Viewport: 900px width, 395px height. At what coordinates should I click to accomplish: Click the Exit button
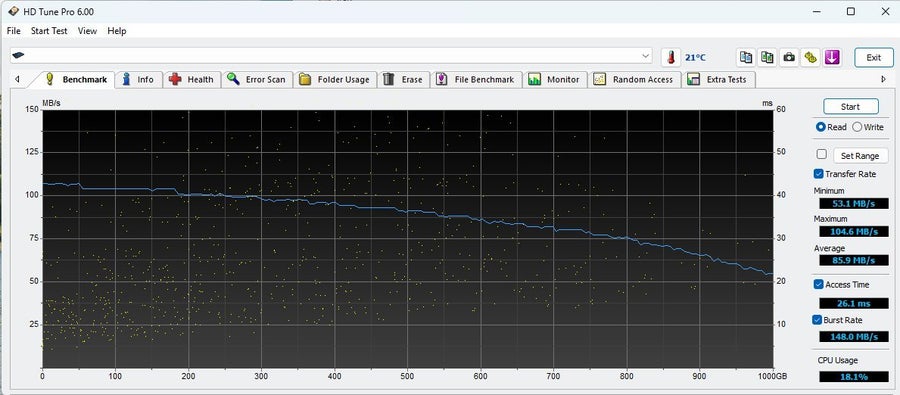tap(874, 57)
